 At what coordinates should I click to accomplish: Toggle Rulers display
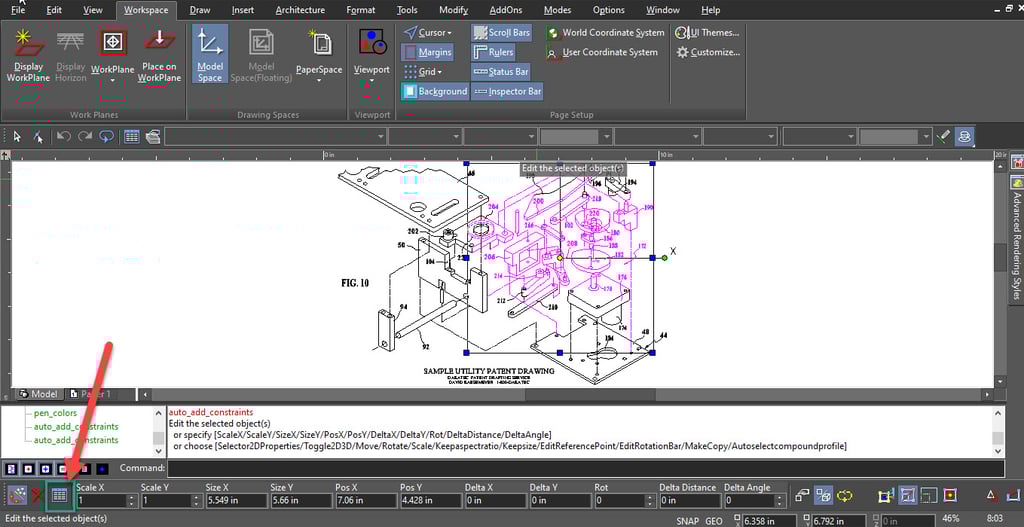click(x=493, y=52)
